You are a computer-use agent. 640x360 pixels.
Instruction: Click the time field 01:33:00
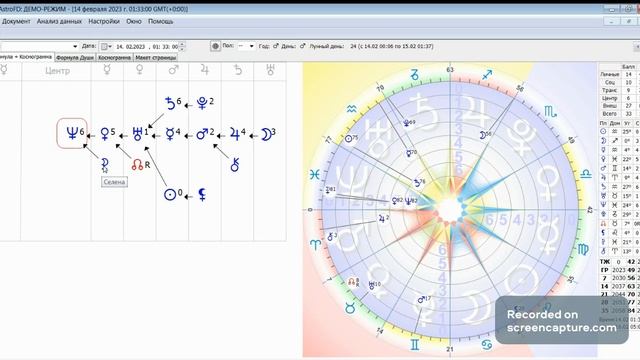coord(165,47)
